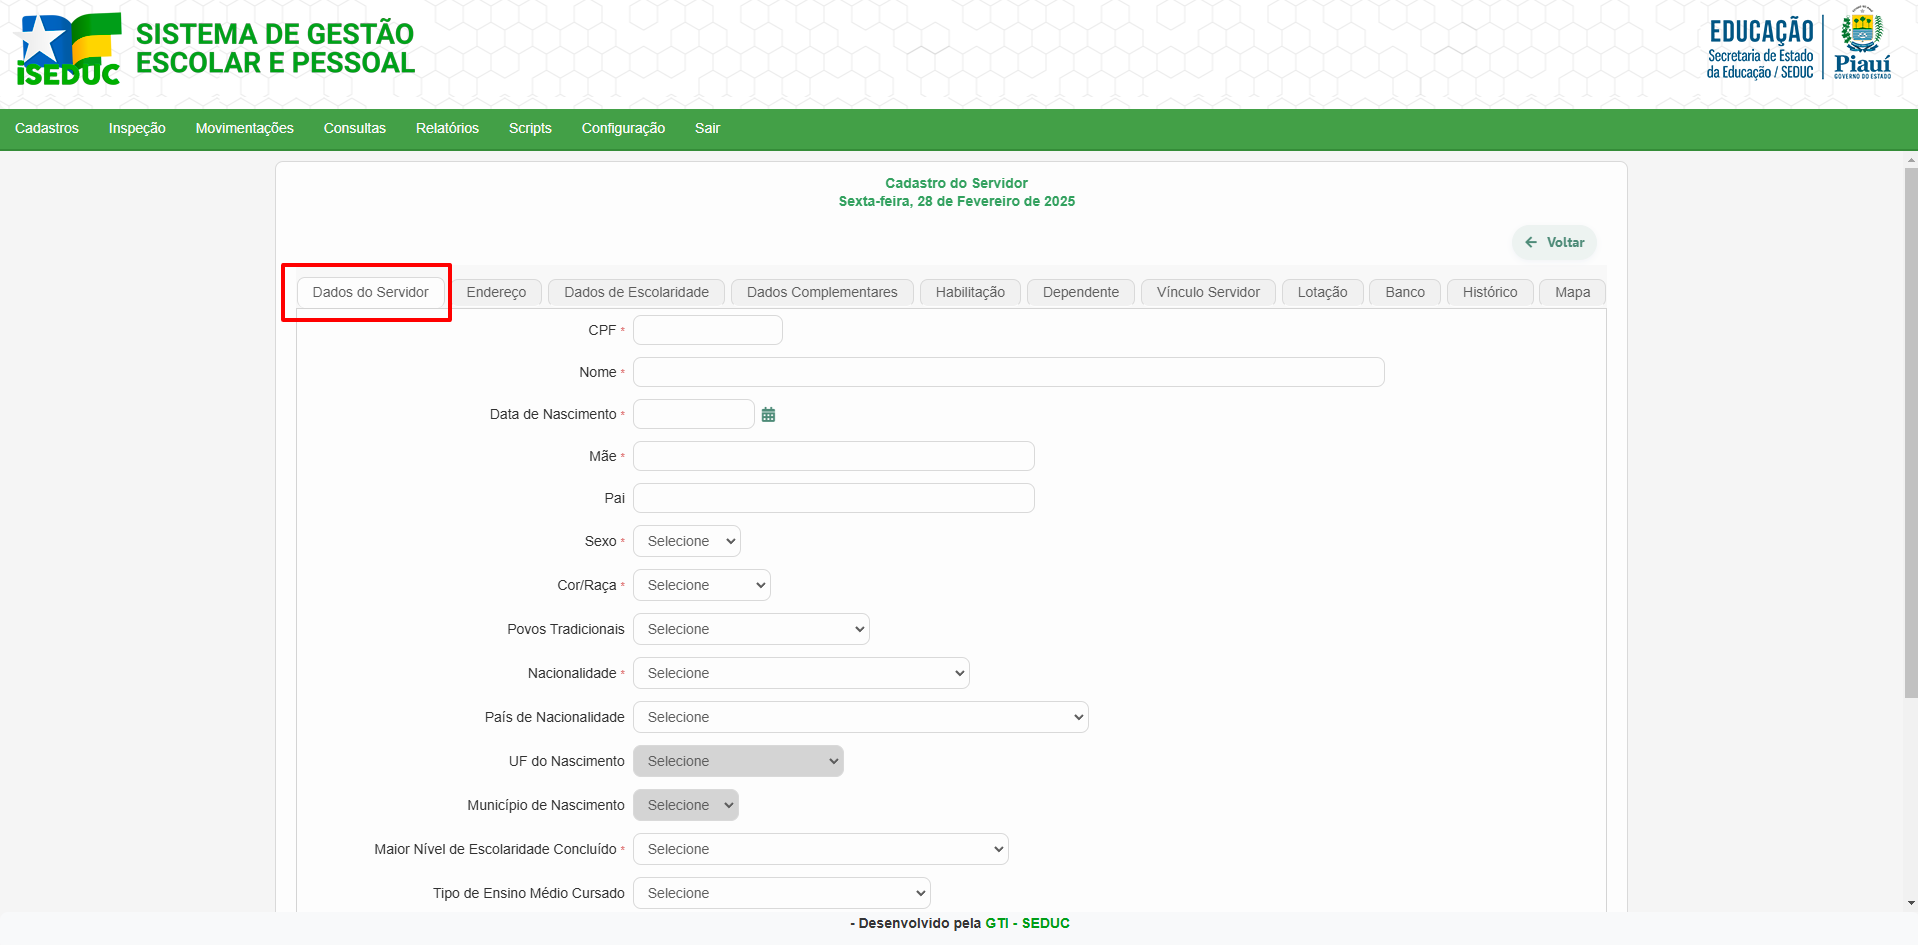Click Sair to log out
The image size is (1918, 945).
coord(707,128)
